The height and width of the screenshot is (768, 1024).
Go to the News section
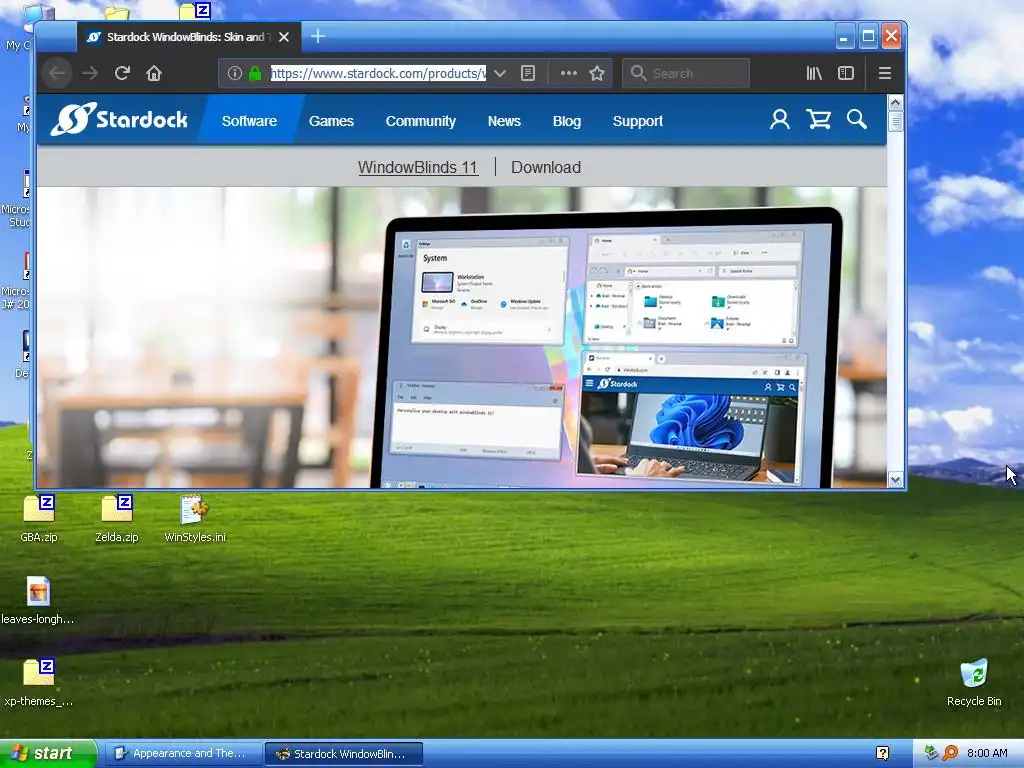click(x=504, y=121)
